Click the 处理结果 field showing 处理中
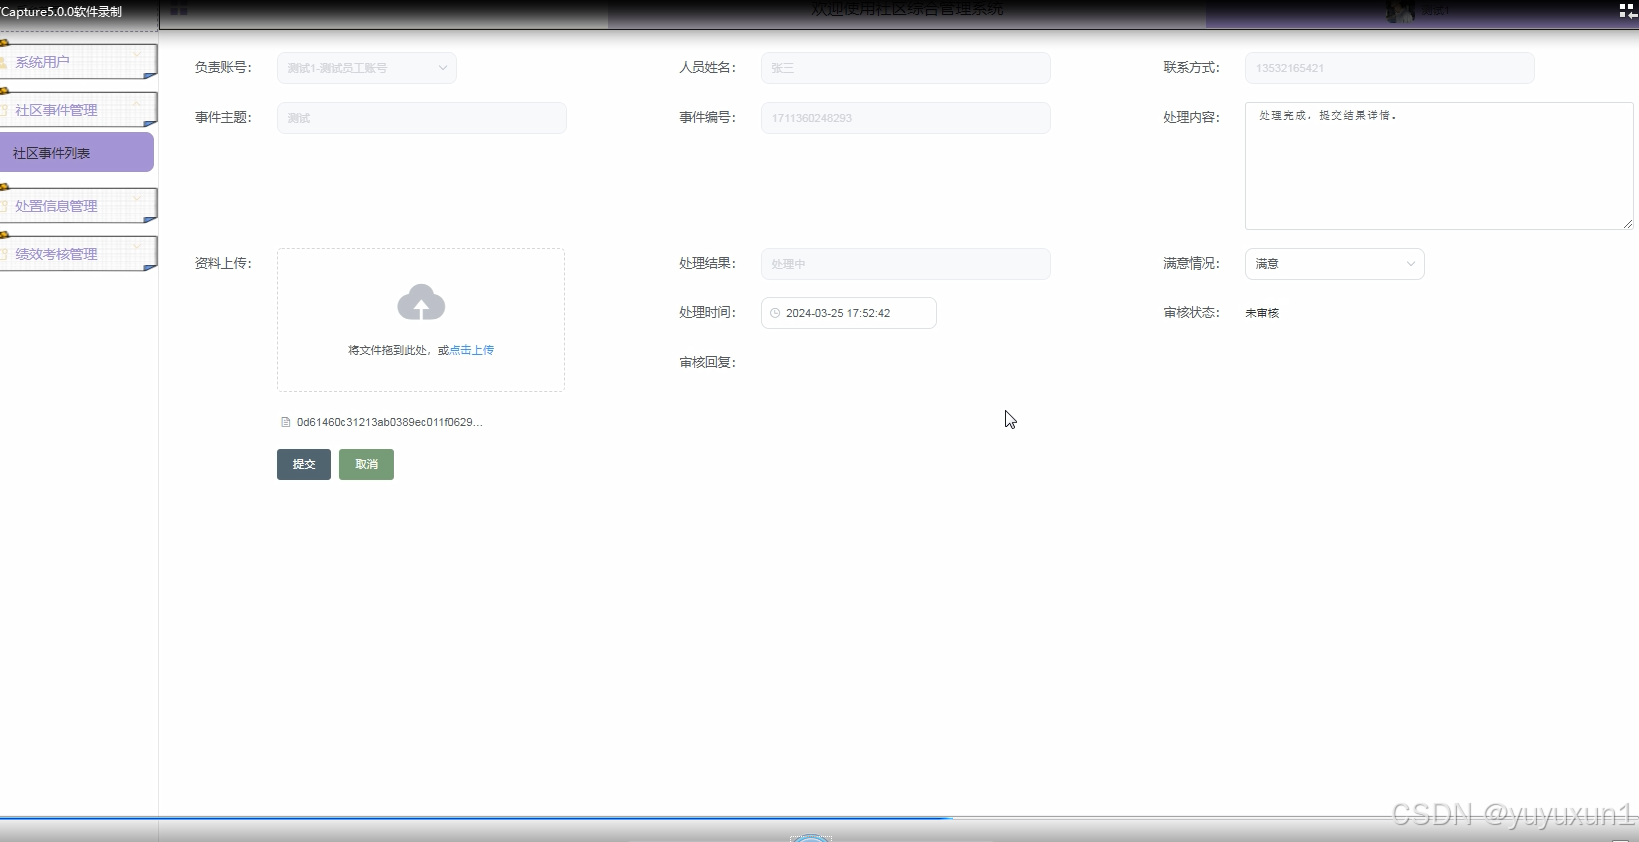This screenshot has height=842, width=1639. tap(905, 264)
